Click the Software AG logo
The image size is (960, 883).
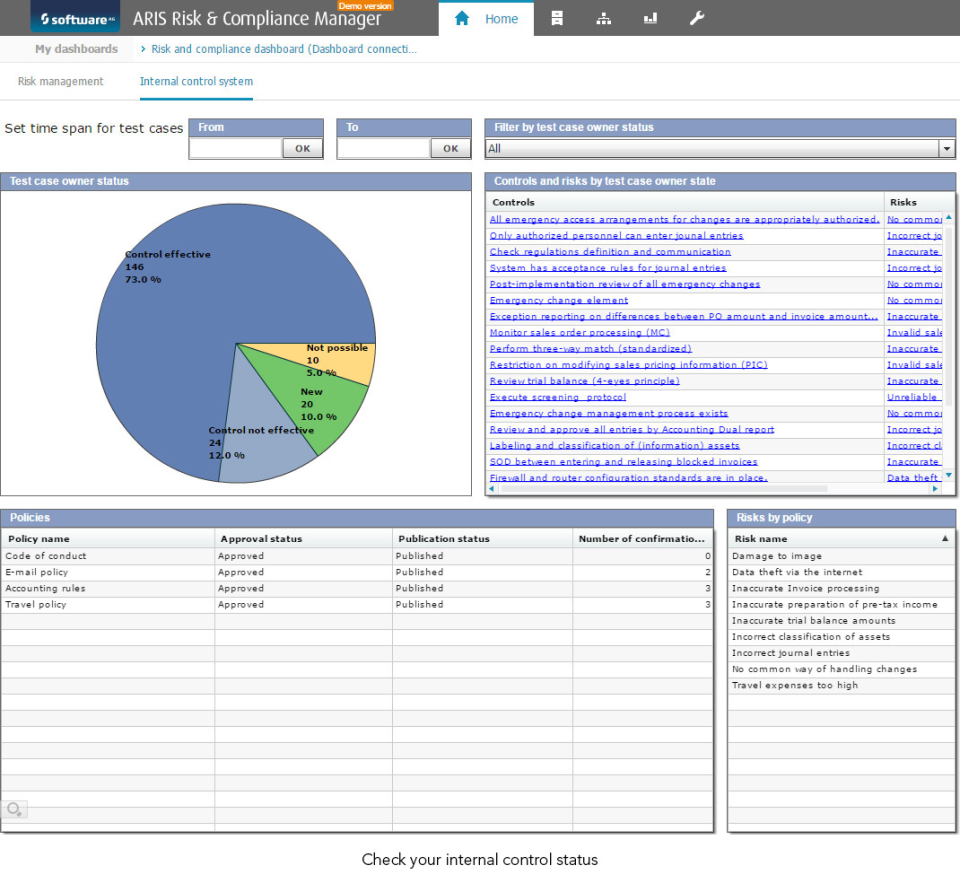(x=75, y=19)
